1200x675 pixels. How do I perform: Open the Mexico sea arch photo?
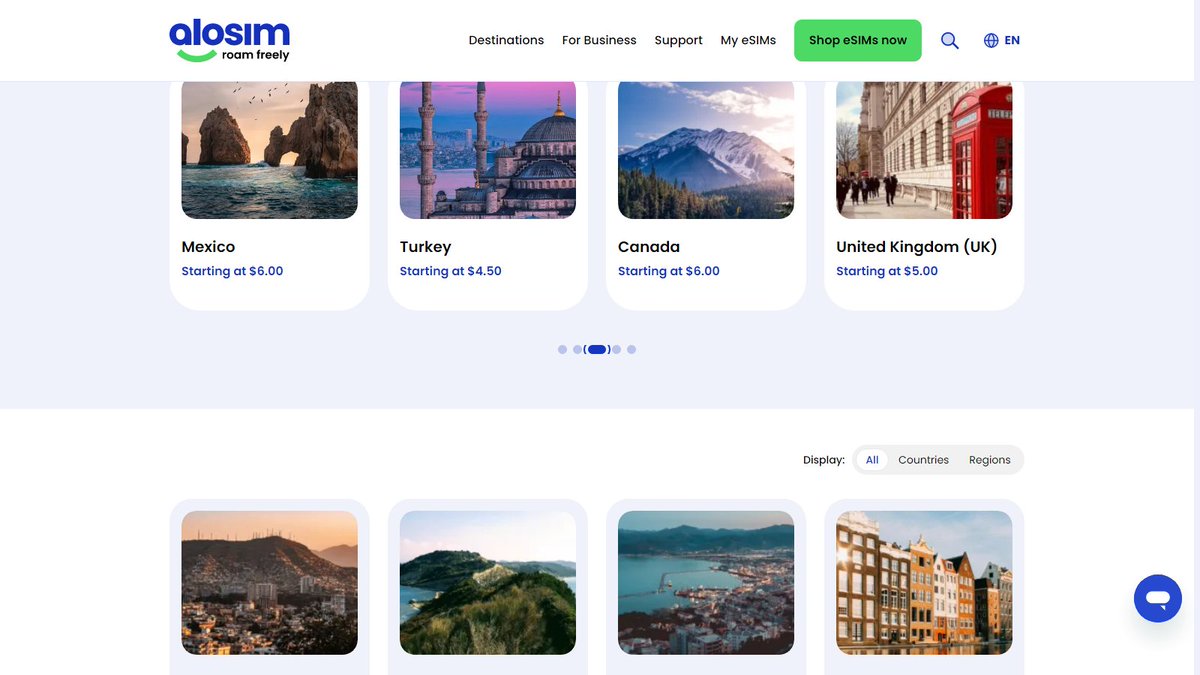(x=269, y=150)
